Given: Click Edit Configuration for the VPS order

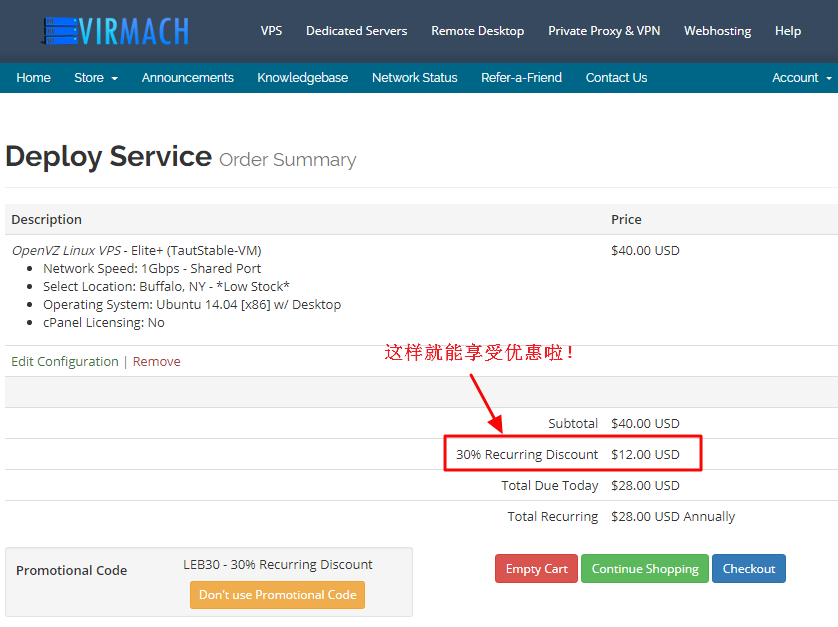Looking at the screenshot, I should point(64,361).
